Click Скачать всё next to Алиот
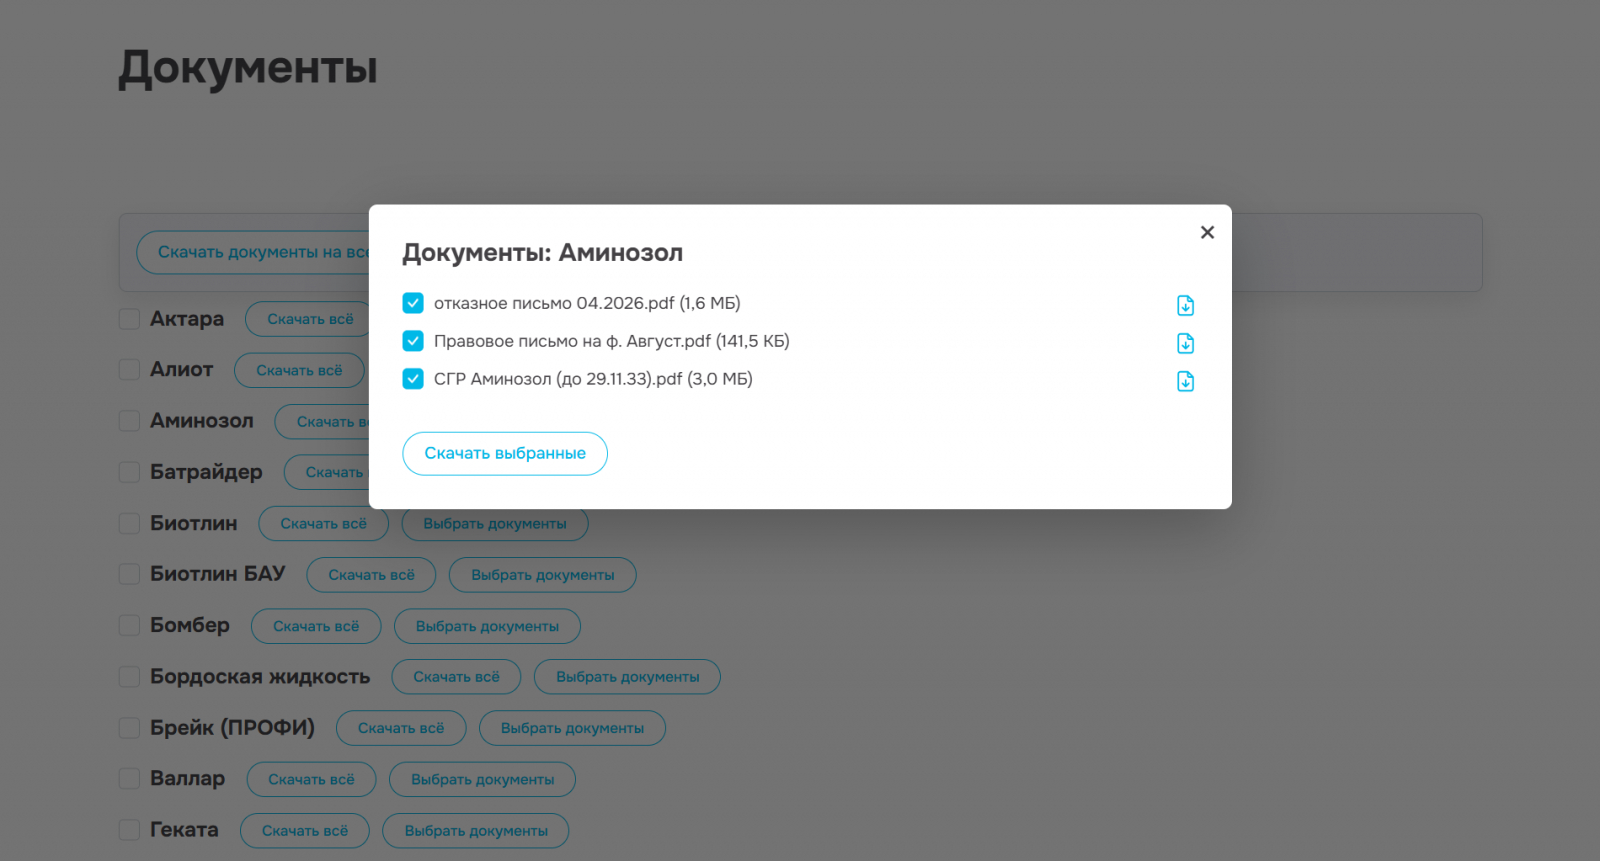 (x=299, y=370)
